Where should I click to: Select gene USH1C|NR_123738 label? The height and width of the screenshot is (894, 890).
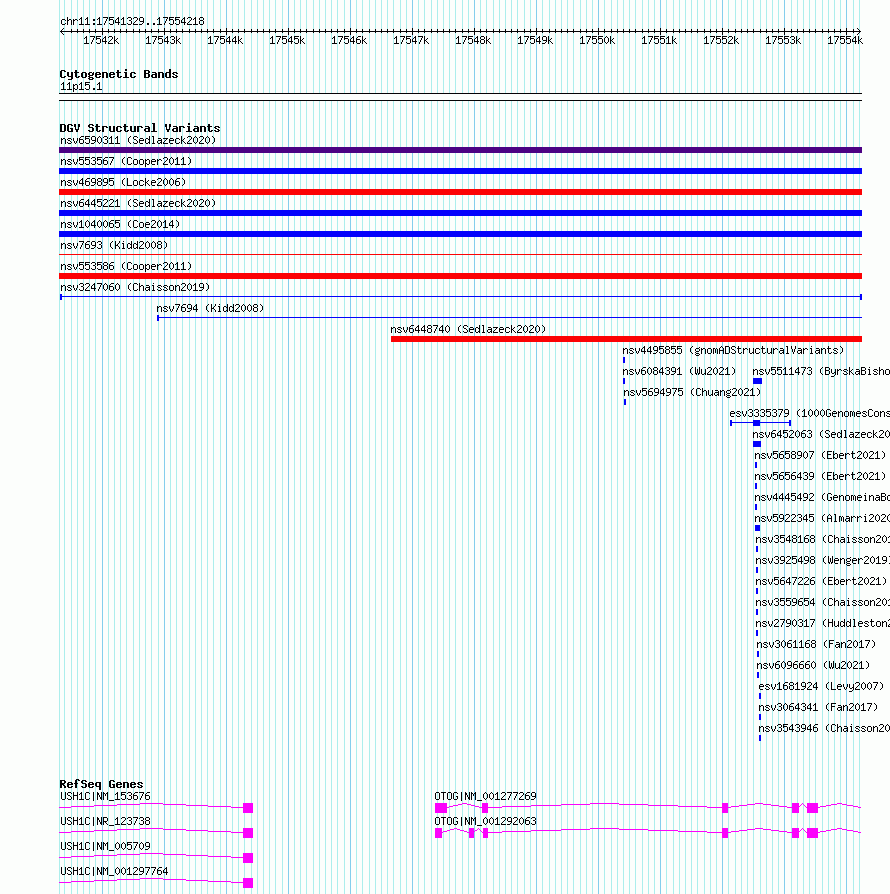(105, 822)
